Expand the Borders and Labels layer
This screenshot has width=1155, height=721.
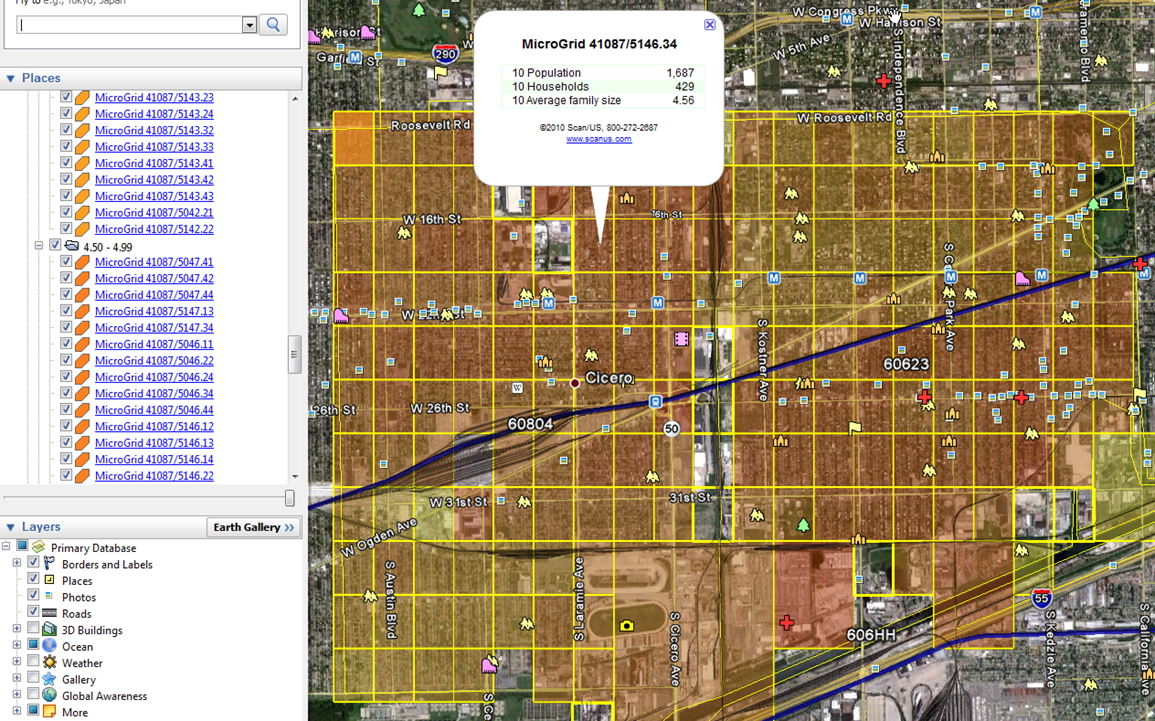click(x=16, y=564)
